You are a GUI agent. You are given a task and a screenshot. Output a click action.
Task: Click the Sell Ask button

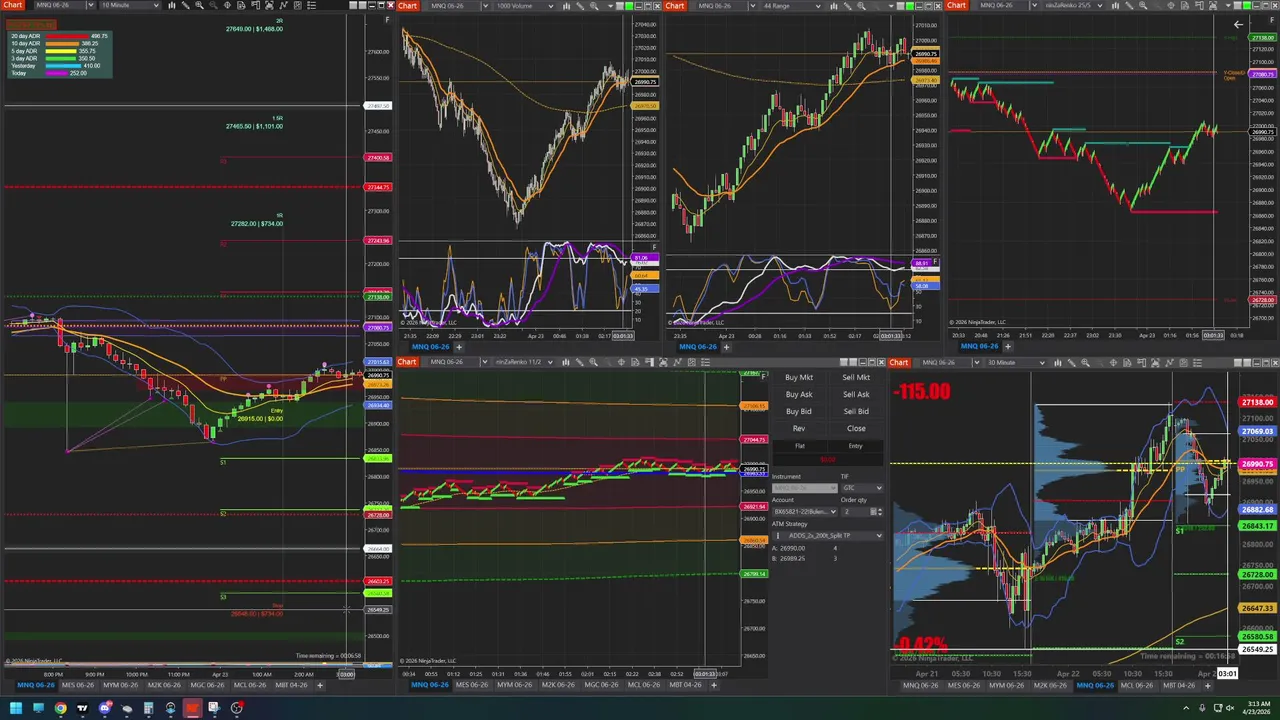[x=856, y=395]
